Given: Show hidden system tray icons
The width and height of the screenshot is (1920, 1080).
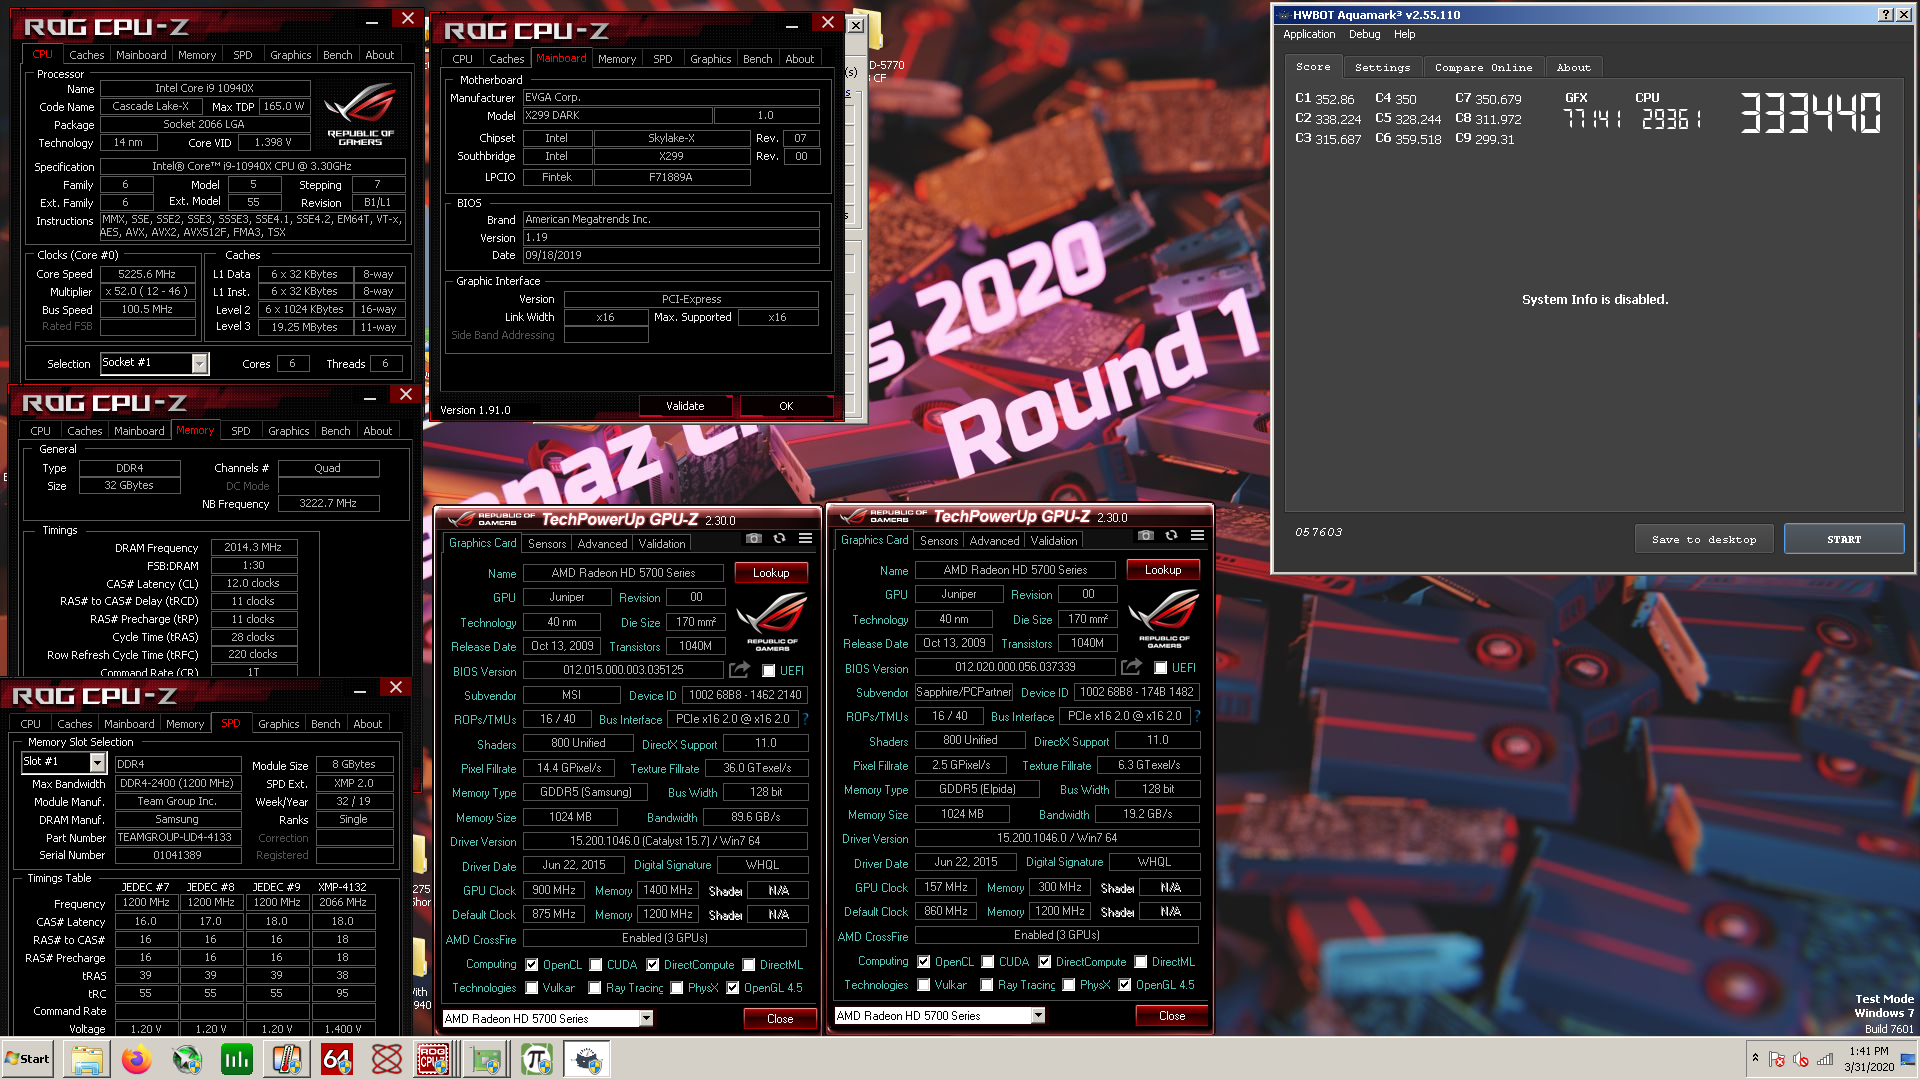Looking at the screenshot, I should pos(1755,1058).
